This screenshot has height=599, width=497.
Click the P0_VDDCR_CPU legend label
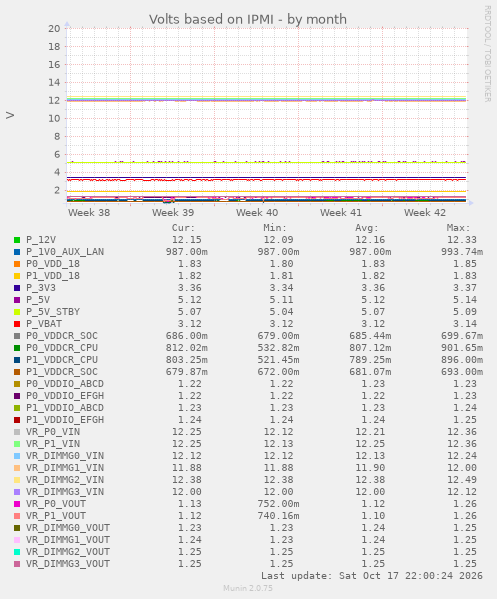coord(62,348)
